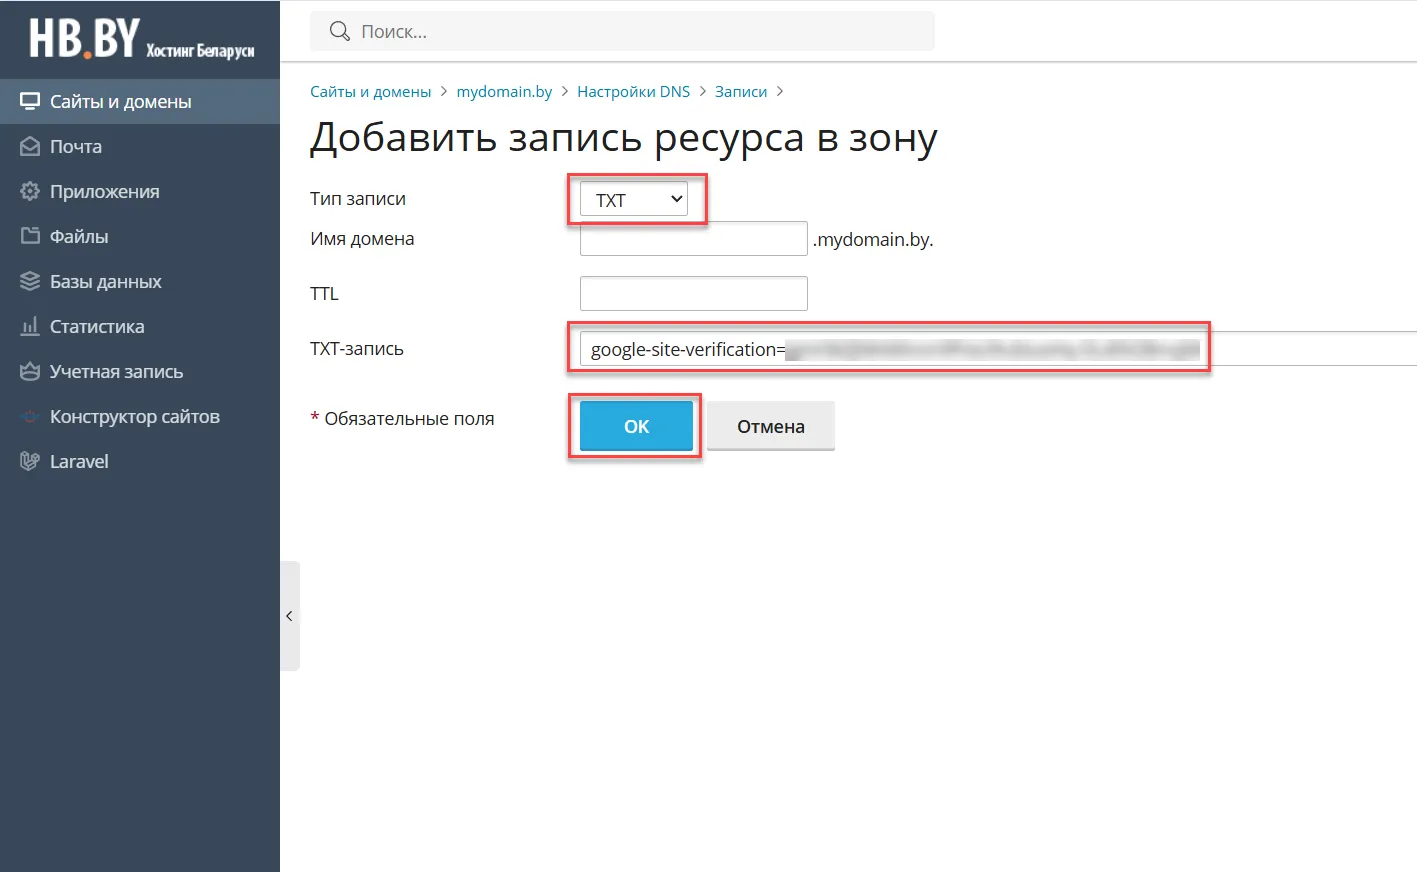Open the Настройки DNS breadcrumb link
The width and height of the screenshot is (1417, 872).
[633, 91]
